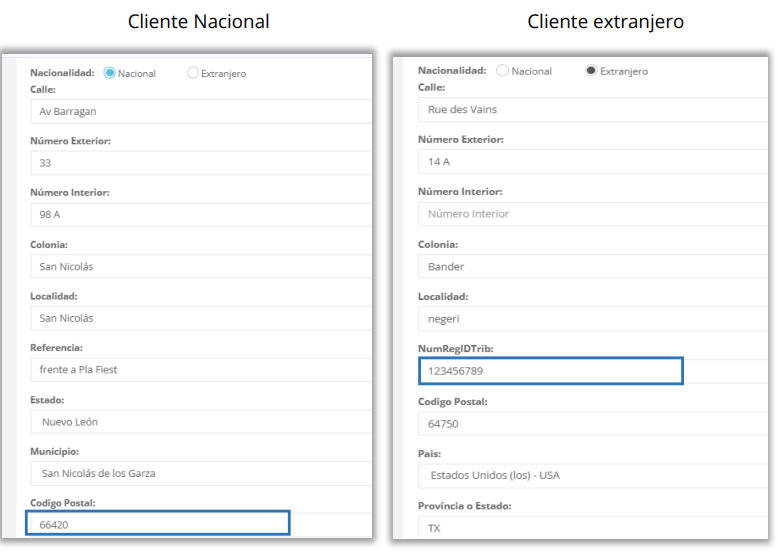The width and height of the screenshot is (778, 555).
Task: Focus Codigo Postal field showing 64750
Action: tap(592, 423)
